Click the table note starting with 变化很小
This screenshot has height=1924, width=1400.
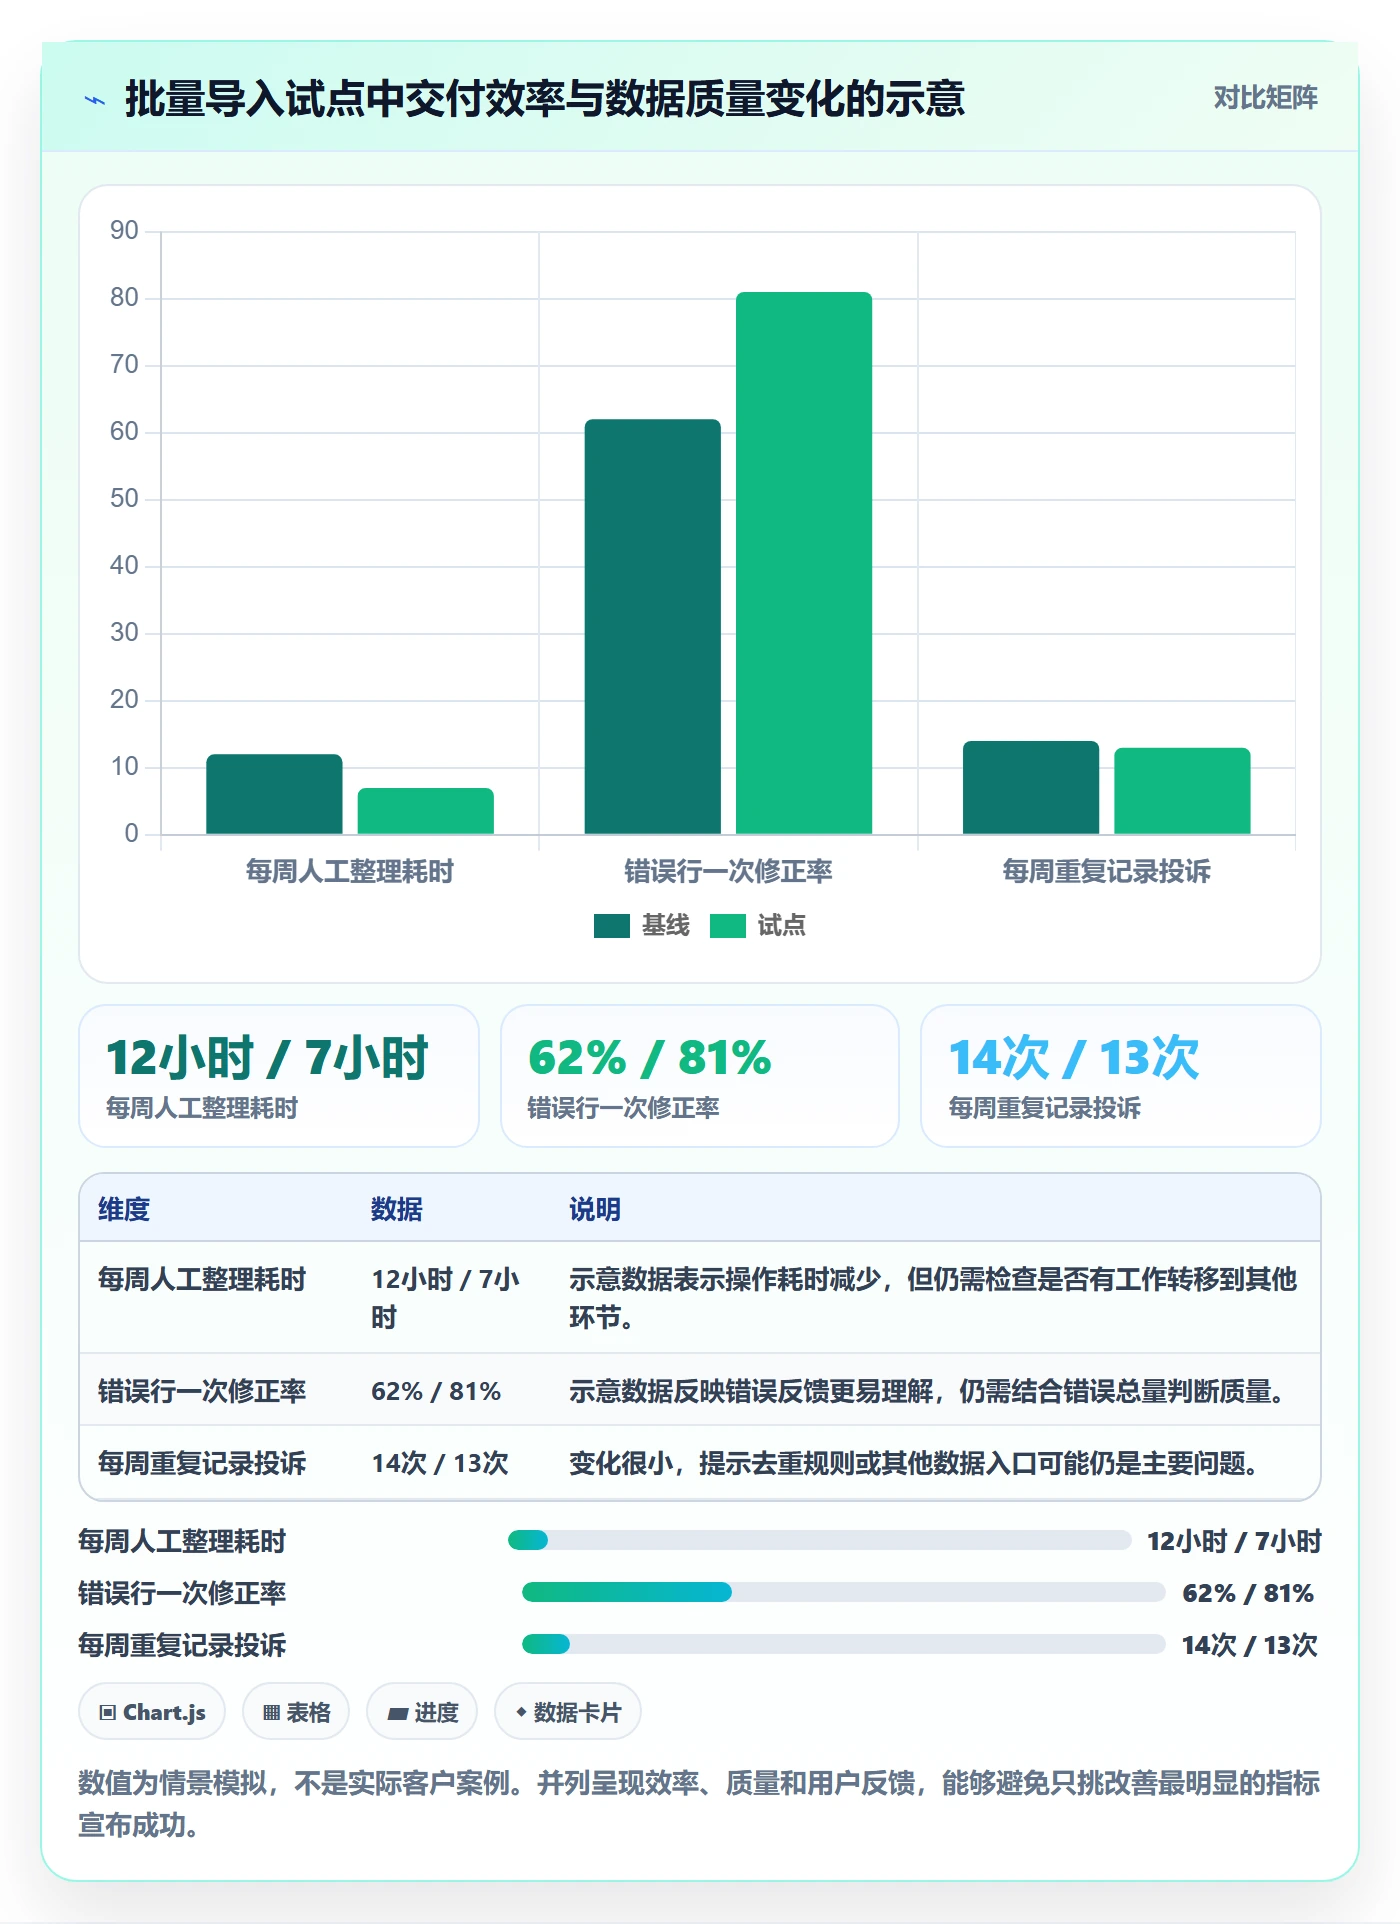pos(914,1463)
